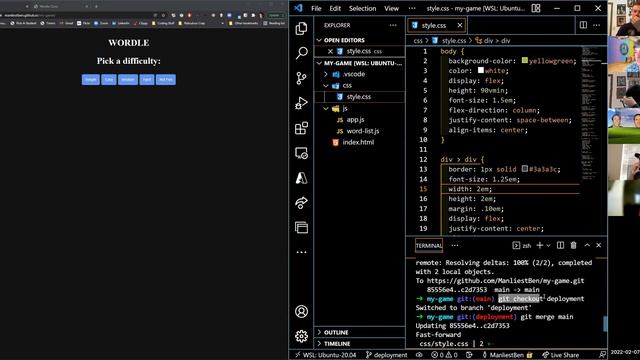Publish changes via status bar cloud icon
Image resolution: width=640 pixels, height=360 pixels.
[x=419, y=355]
